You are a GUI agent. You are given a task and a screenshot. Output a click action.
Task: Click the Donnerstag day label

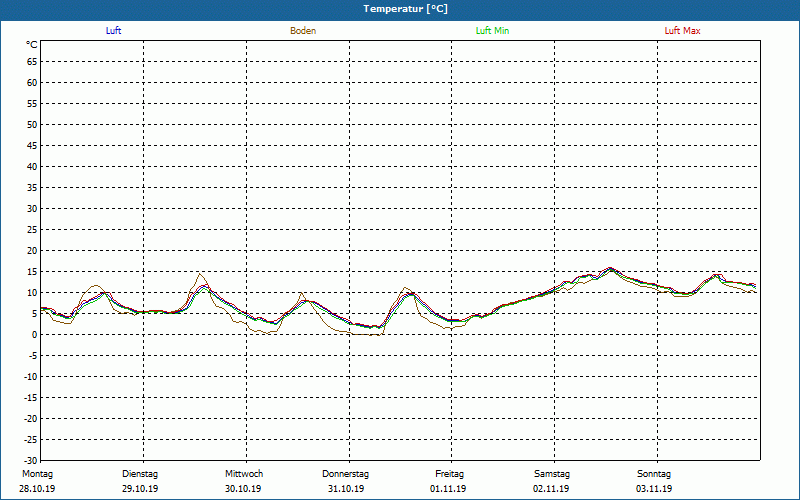point(345,474)
